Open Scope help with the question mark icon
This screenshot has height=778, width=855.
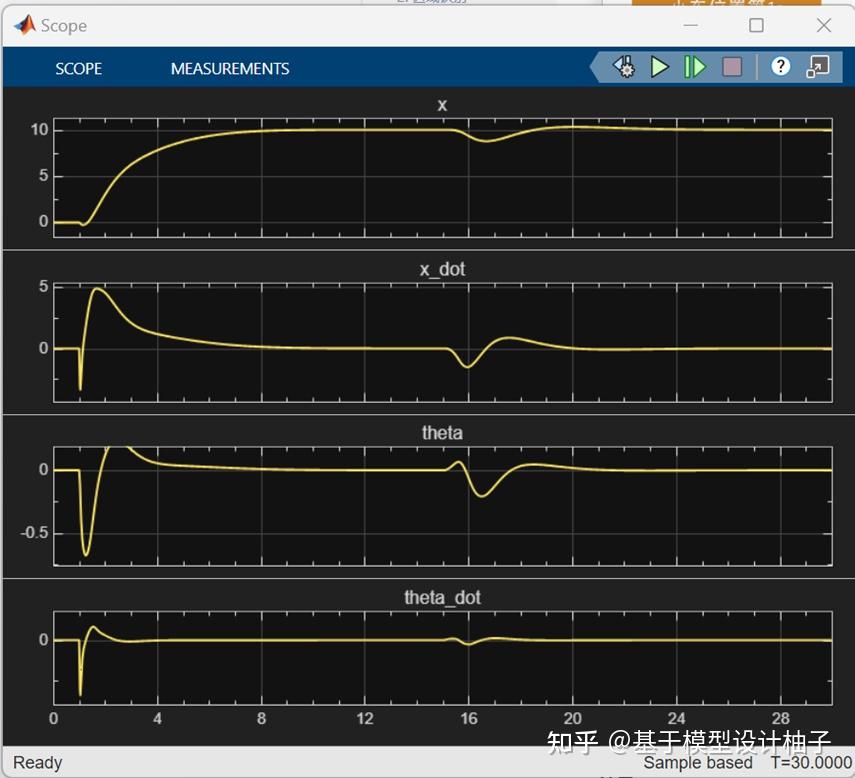pyautogui.click(x=781, y=67)
